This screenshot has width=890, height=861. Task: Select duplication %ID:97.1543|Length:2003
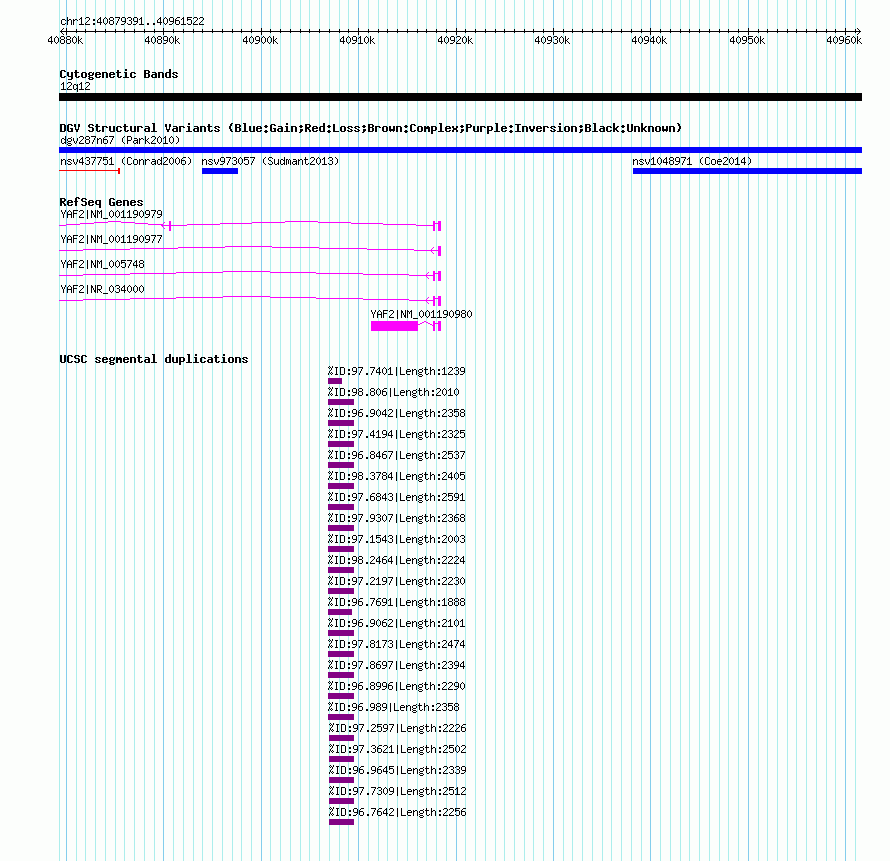coord(341,549)
